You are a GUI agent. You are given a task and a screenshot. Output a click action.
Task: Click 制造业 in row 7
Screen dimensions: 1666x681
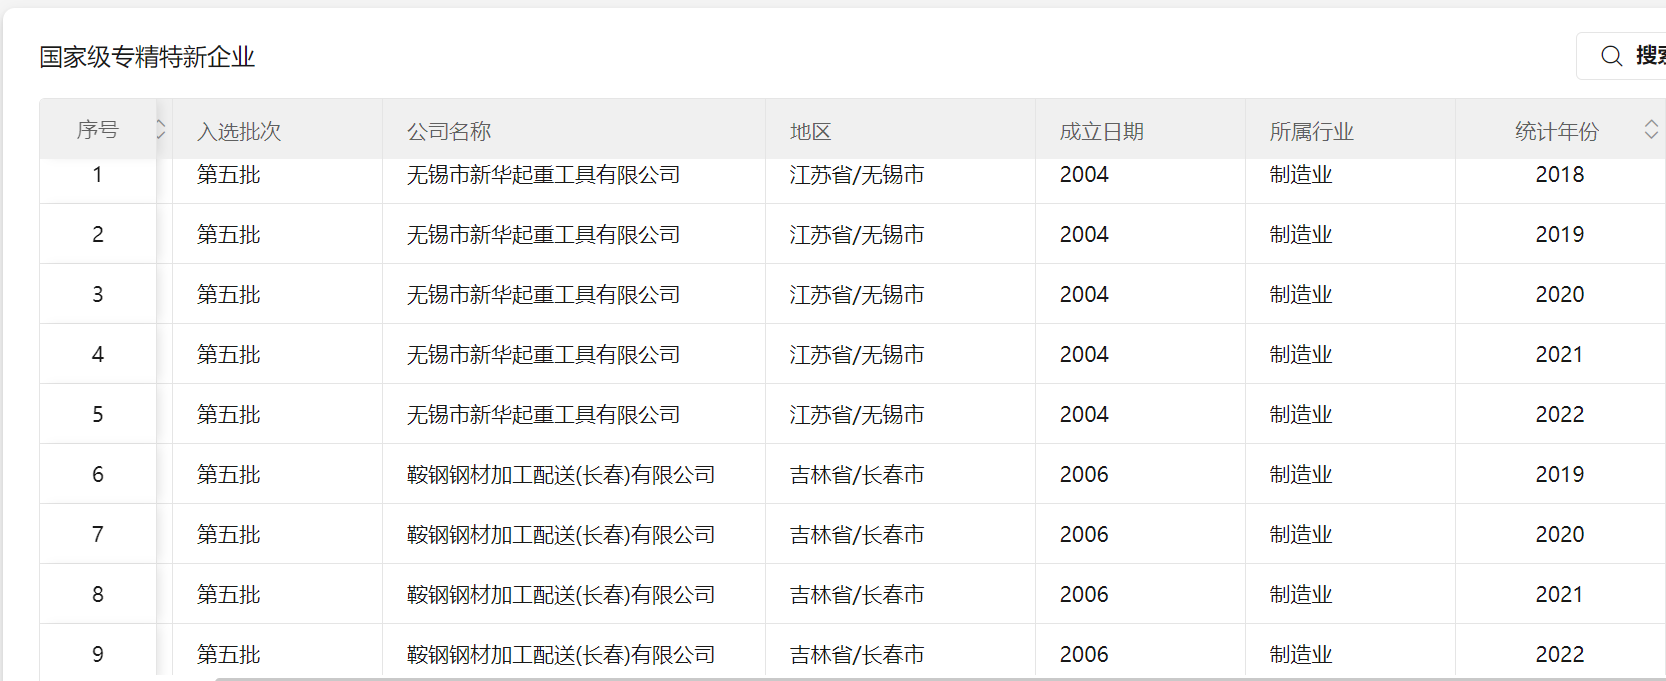[1301, 534]
